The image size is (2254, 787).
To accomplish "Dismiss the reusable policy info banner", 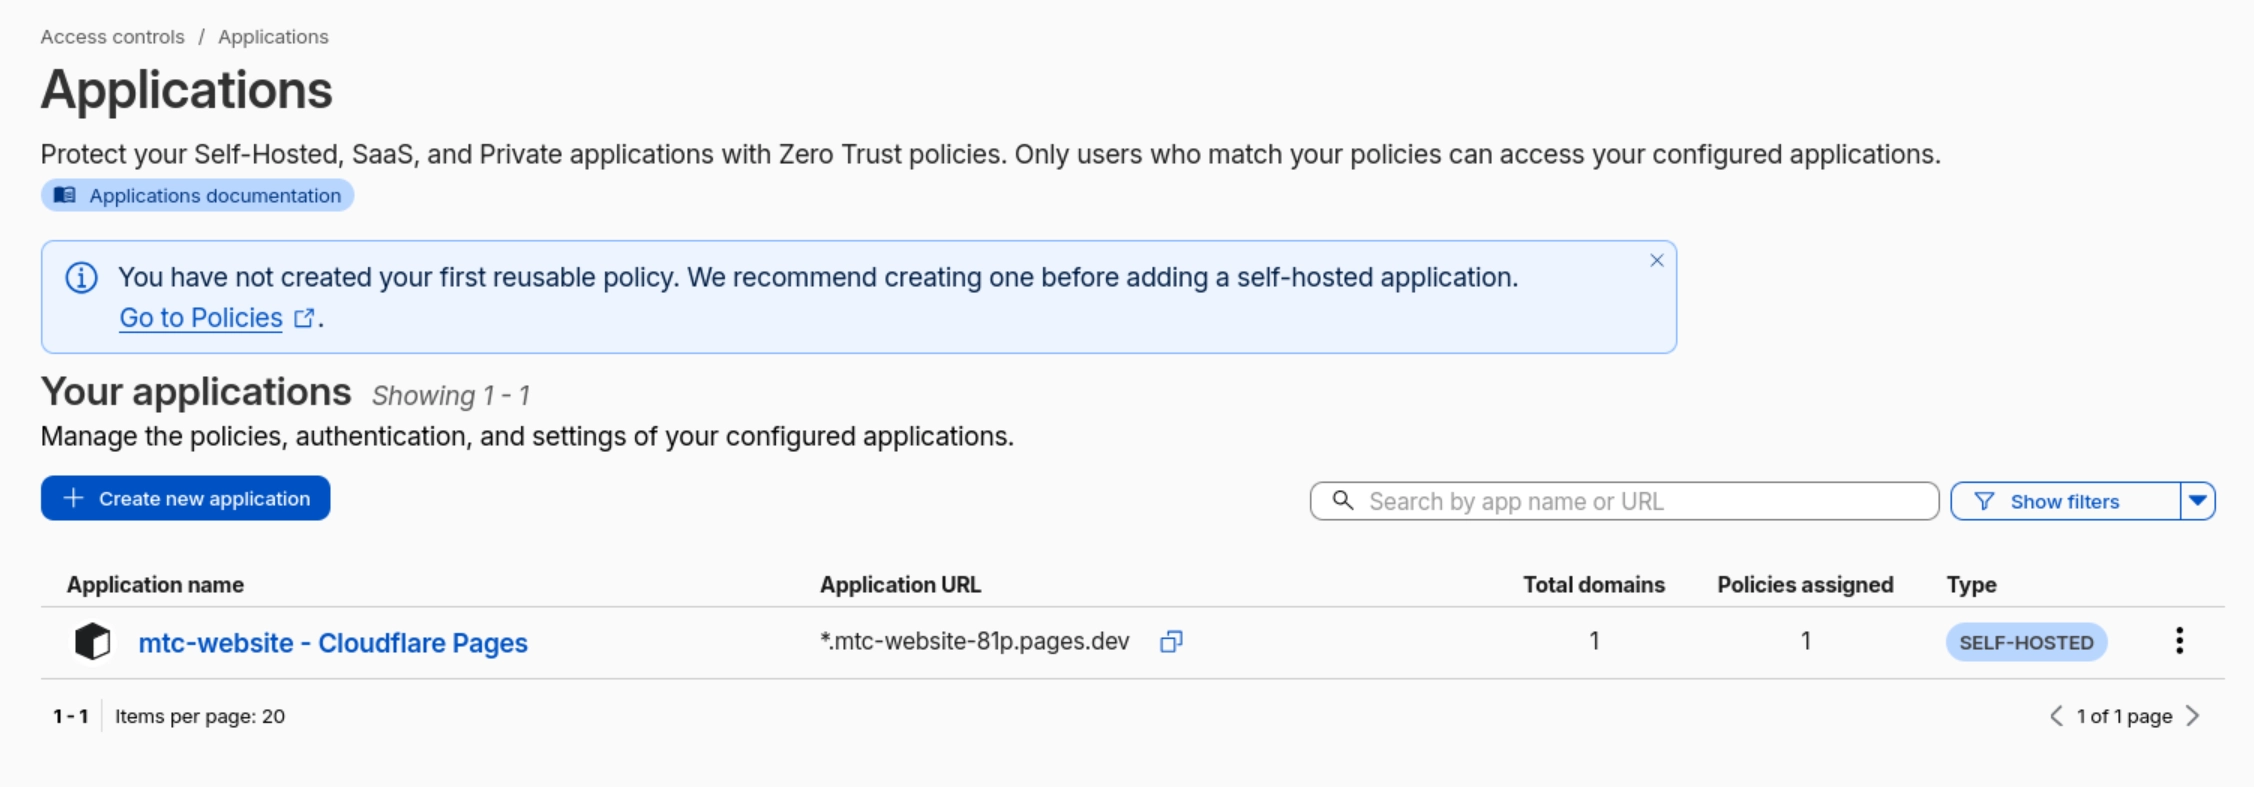I will coord(1657,260).
